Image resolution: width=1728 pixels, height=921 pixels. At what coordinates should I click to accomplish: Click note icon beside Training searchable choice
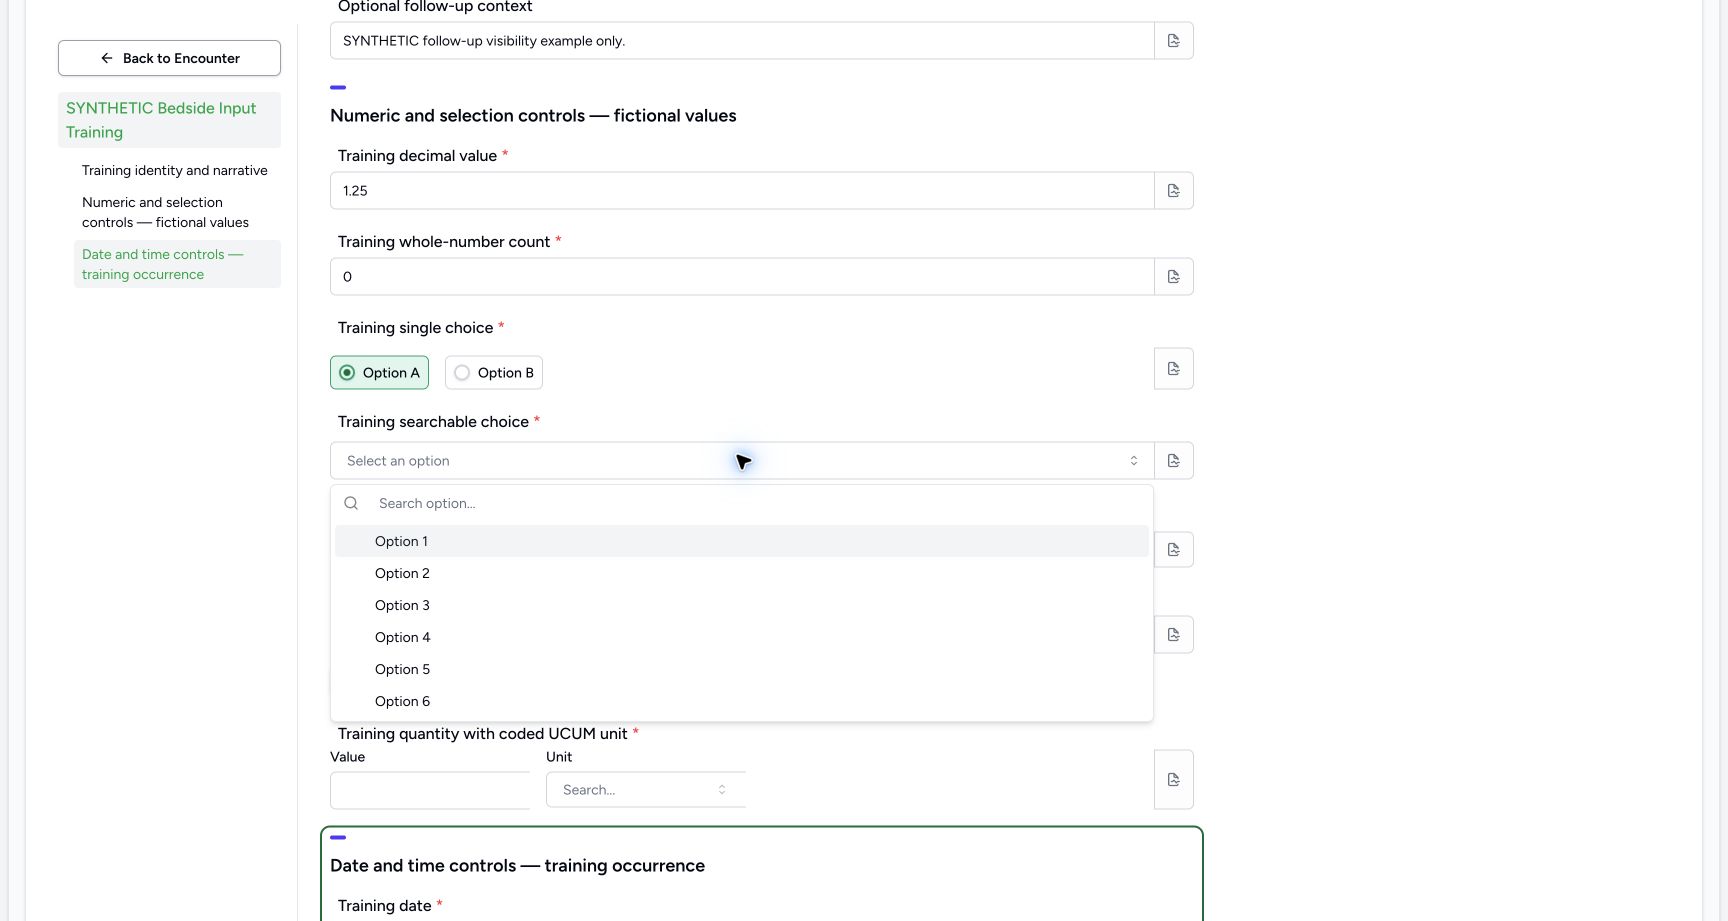pyautogui.click(x=1174, y=461)
